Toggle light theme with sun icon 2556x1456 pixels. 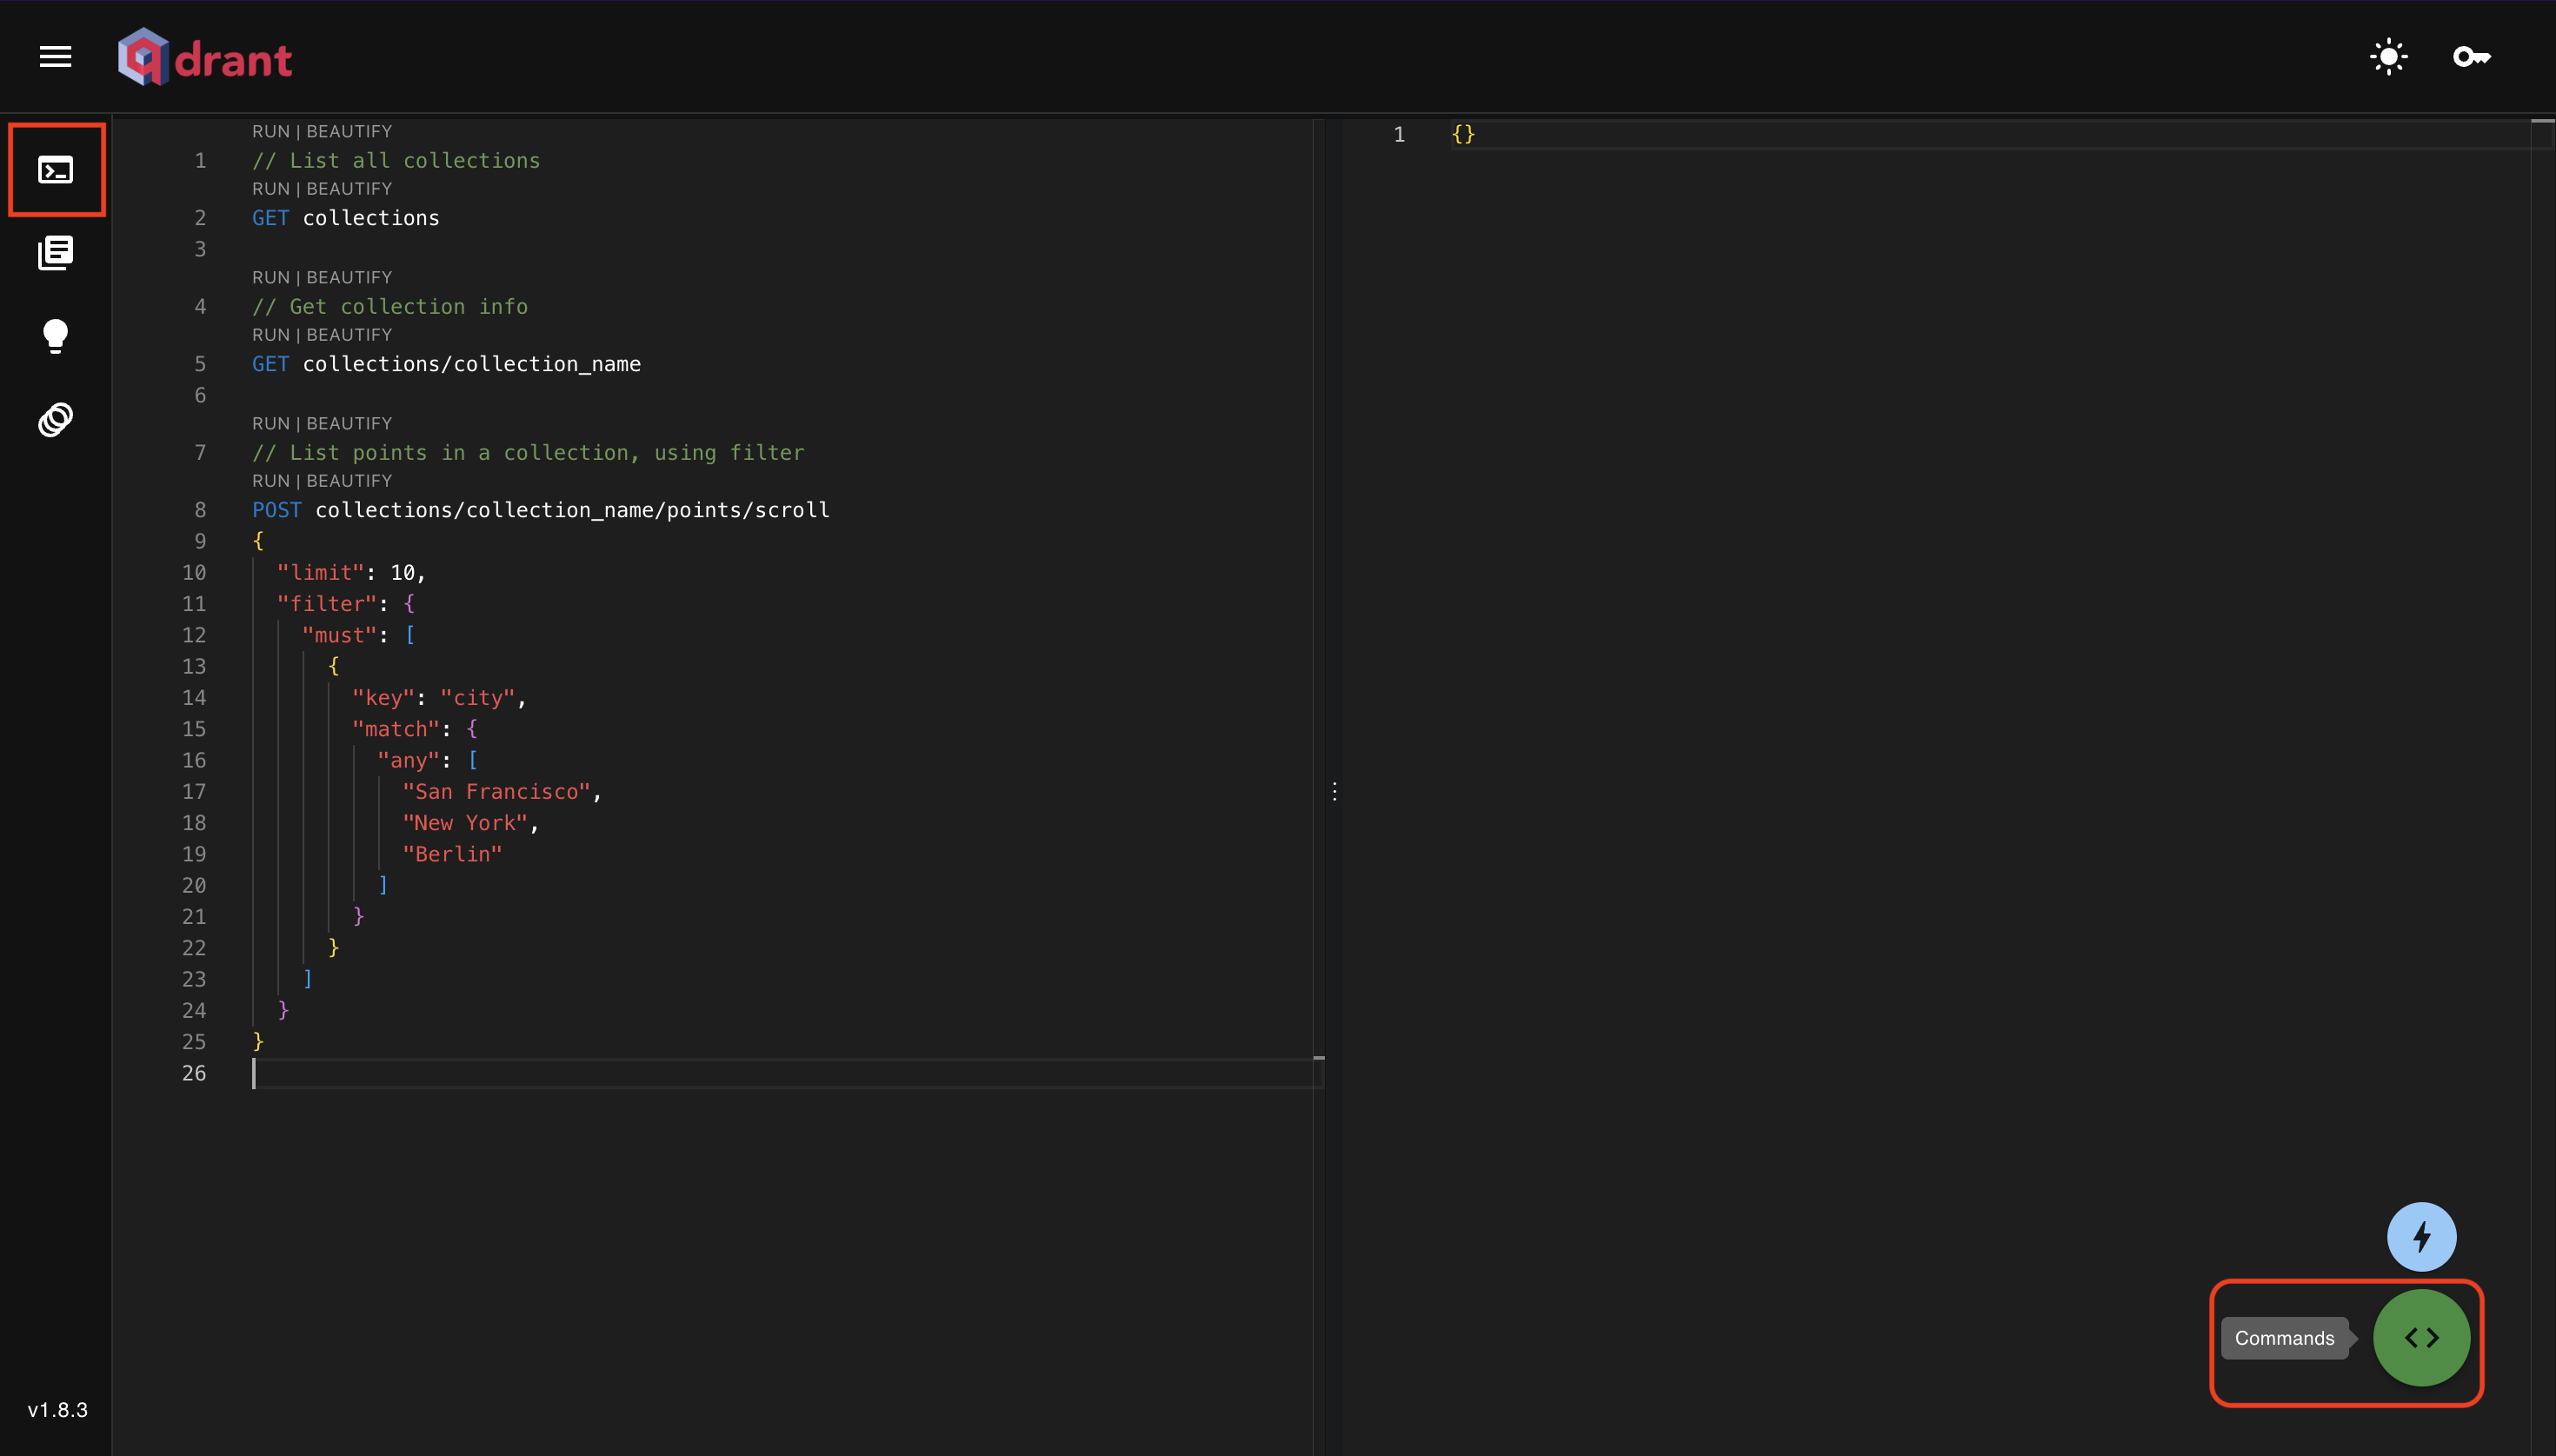[2388, 57]
